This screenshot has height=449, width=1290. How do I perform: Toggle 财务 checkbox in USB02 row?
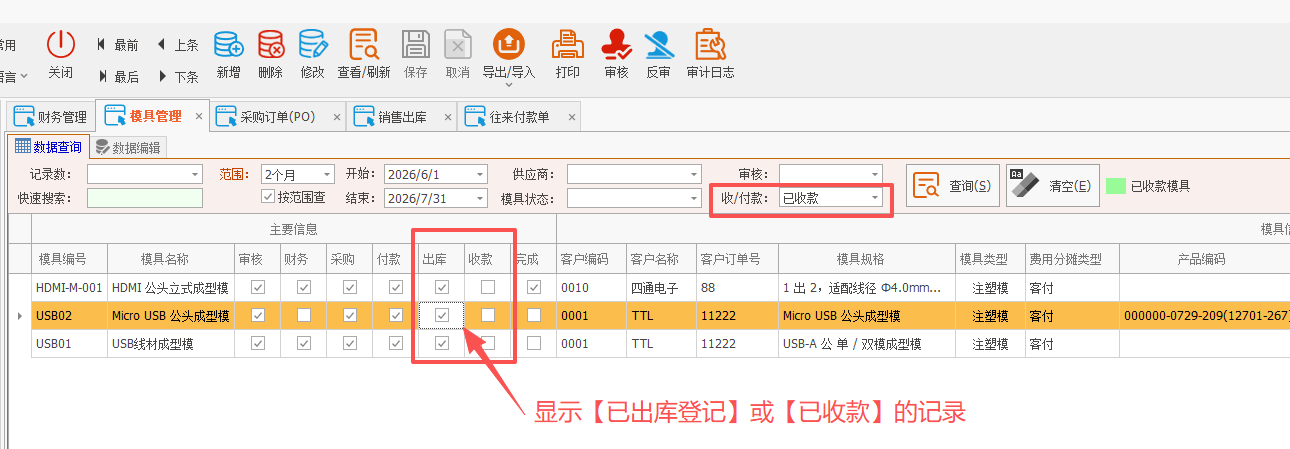tap(304, 315)
